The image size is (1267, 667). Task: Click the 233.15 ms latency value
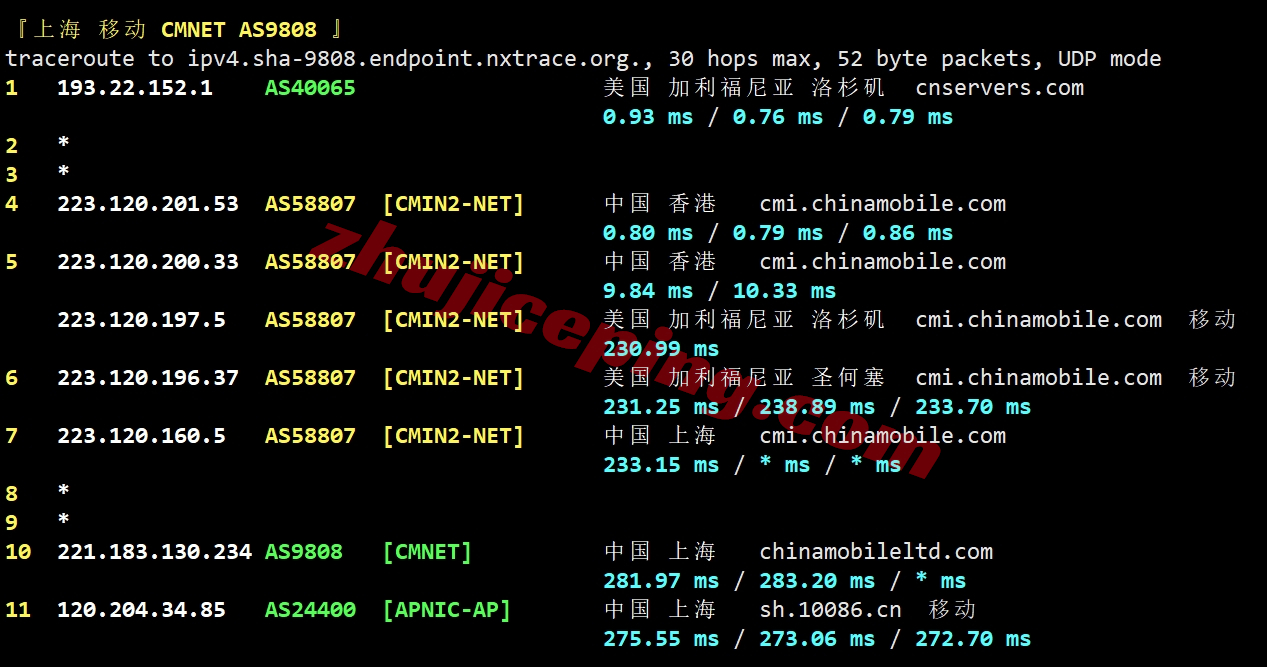[x=661, y=465]
